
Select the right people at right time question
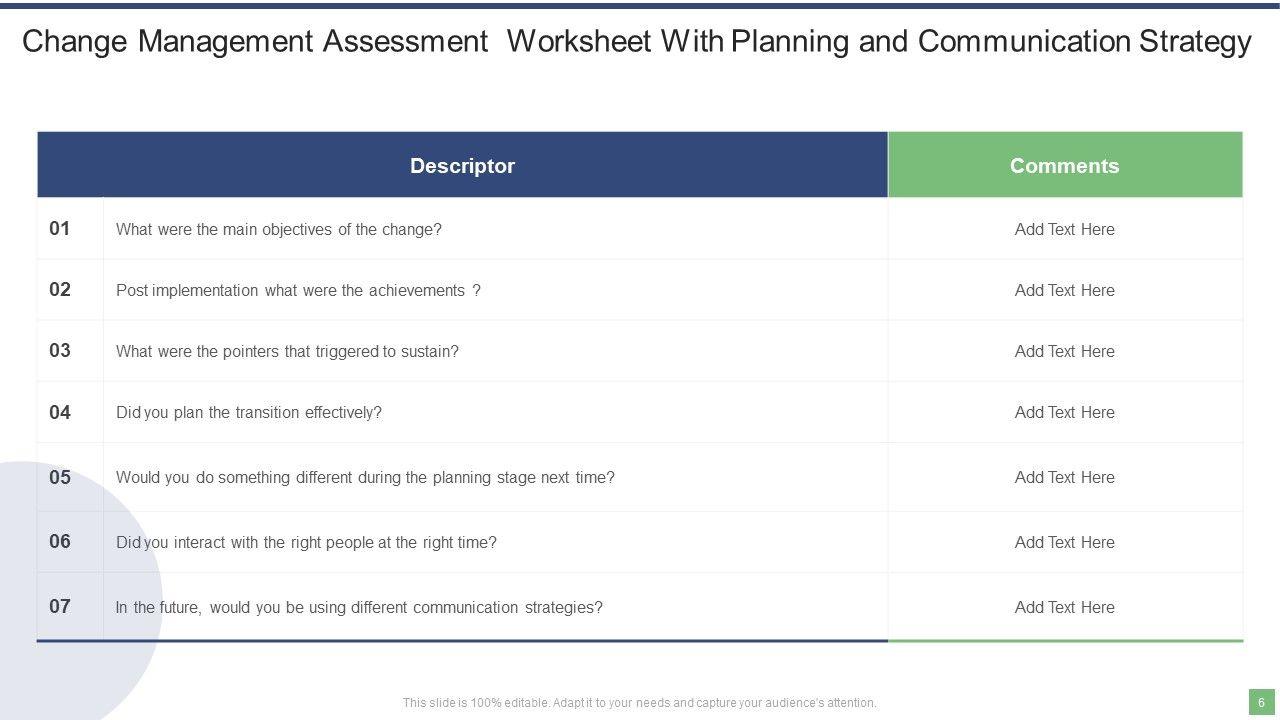tap(306, 542)
